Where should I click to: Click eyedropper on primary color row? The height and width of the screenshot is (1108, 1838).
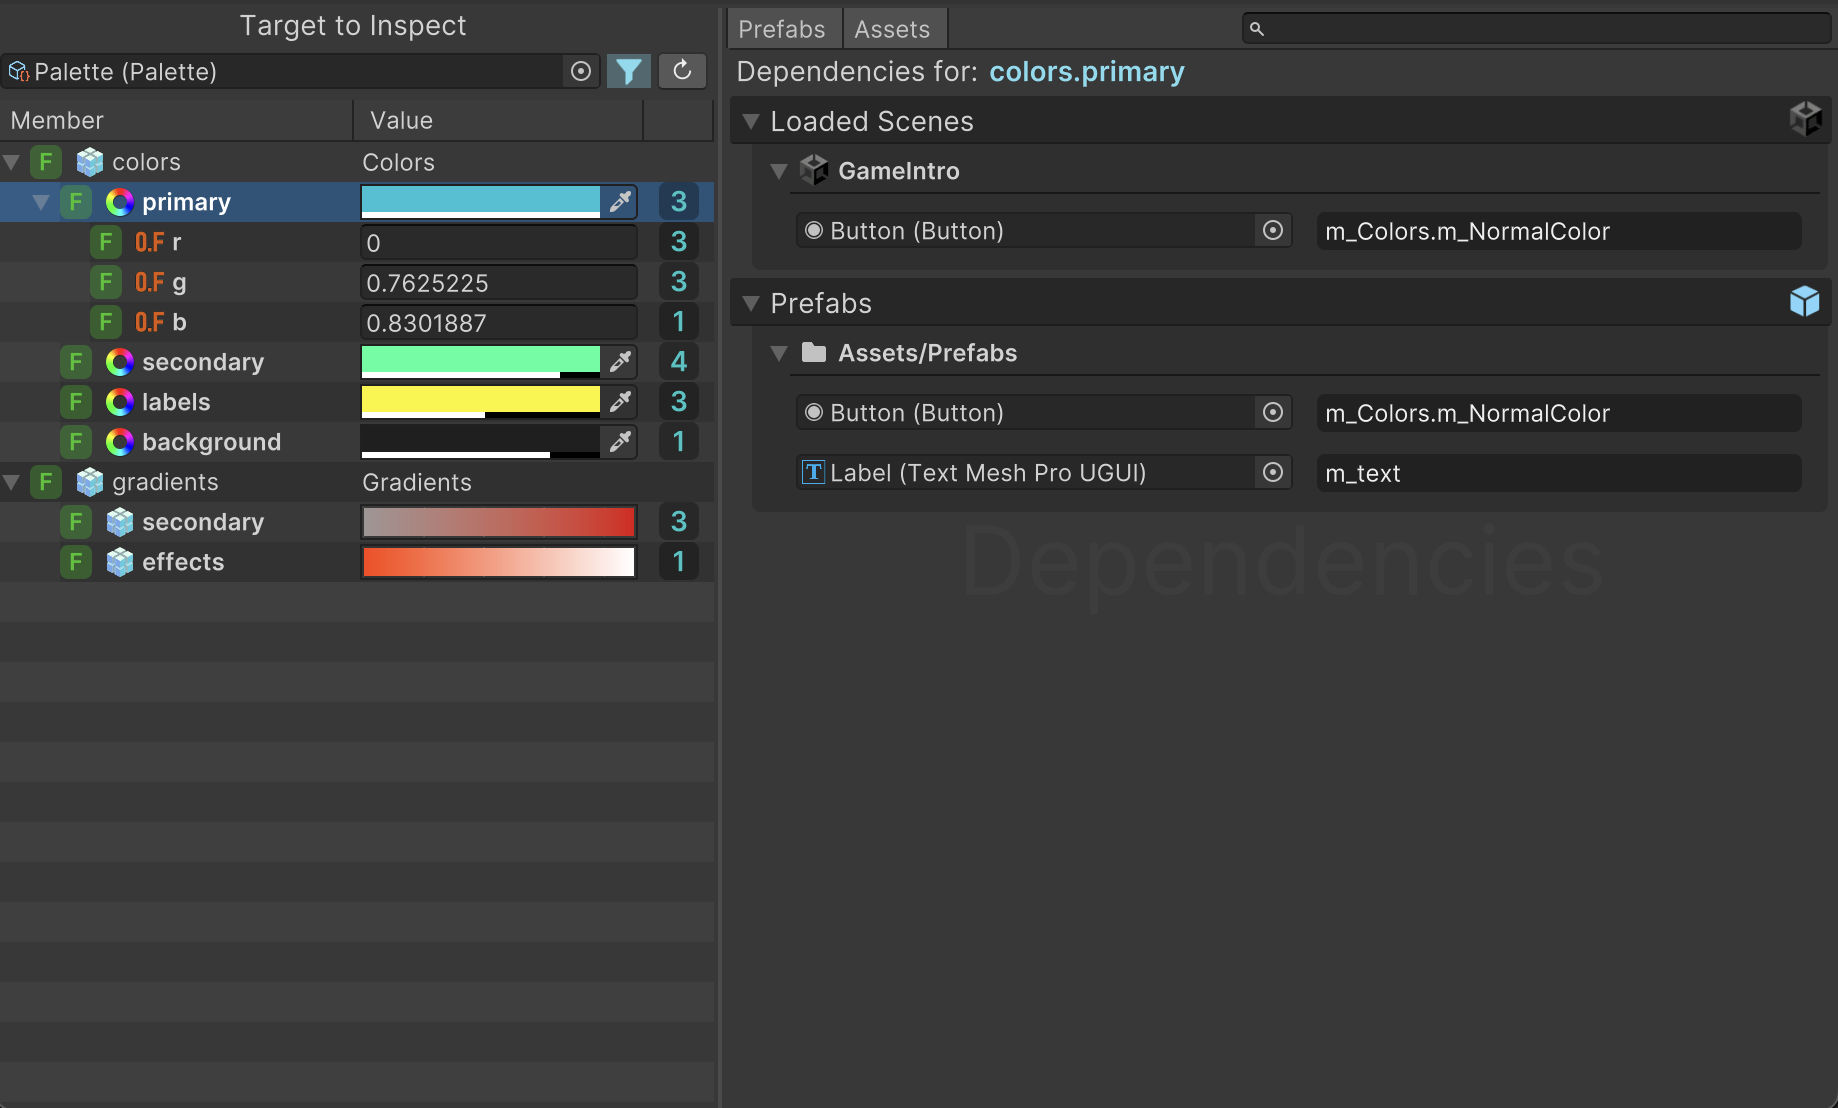(x=620, y=202)
